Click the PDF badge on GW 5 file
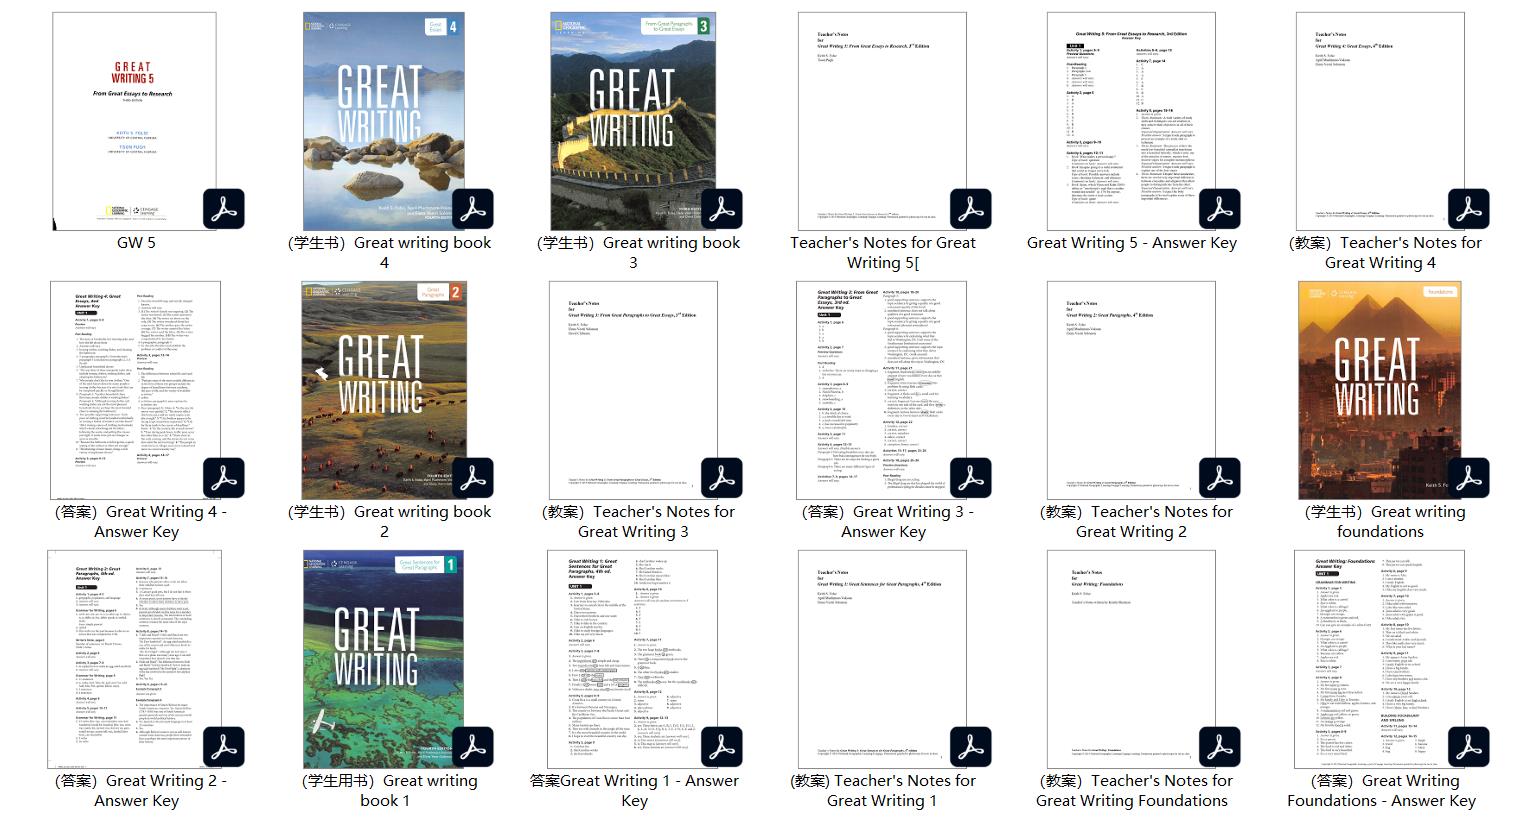1517x826 pixels. pyautogui.click(x=223, y=210)
